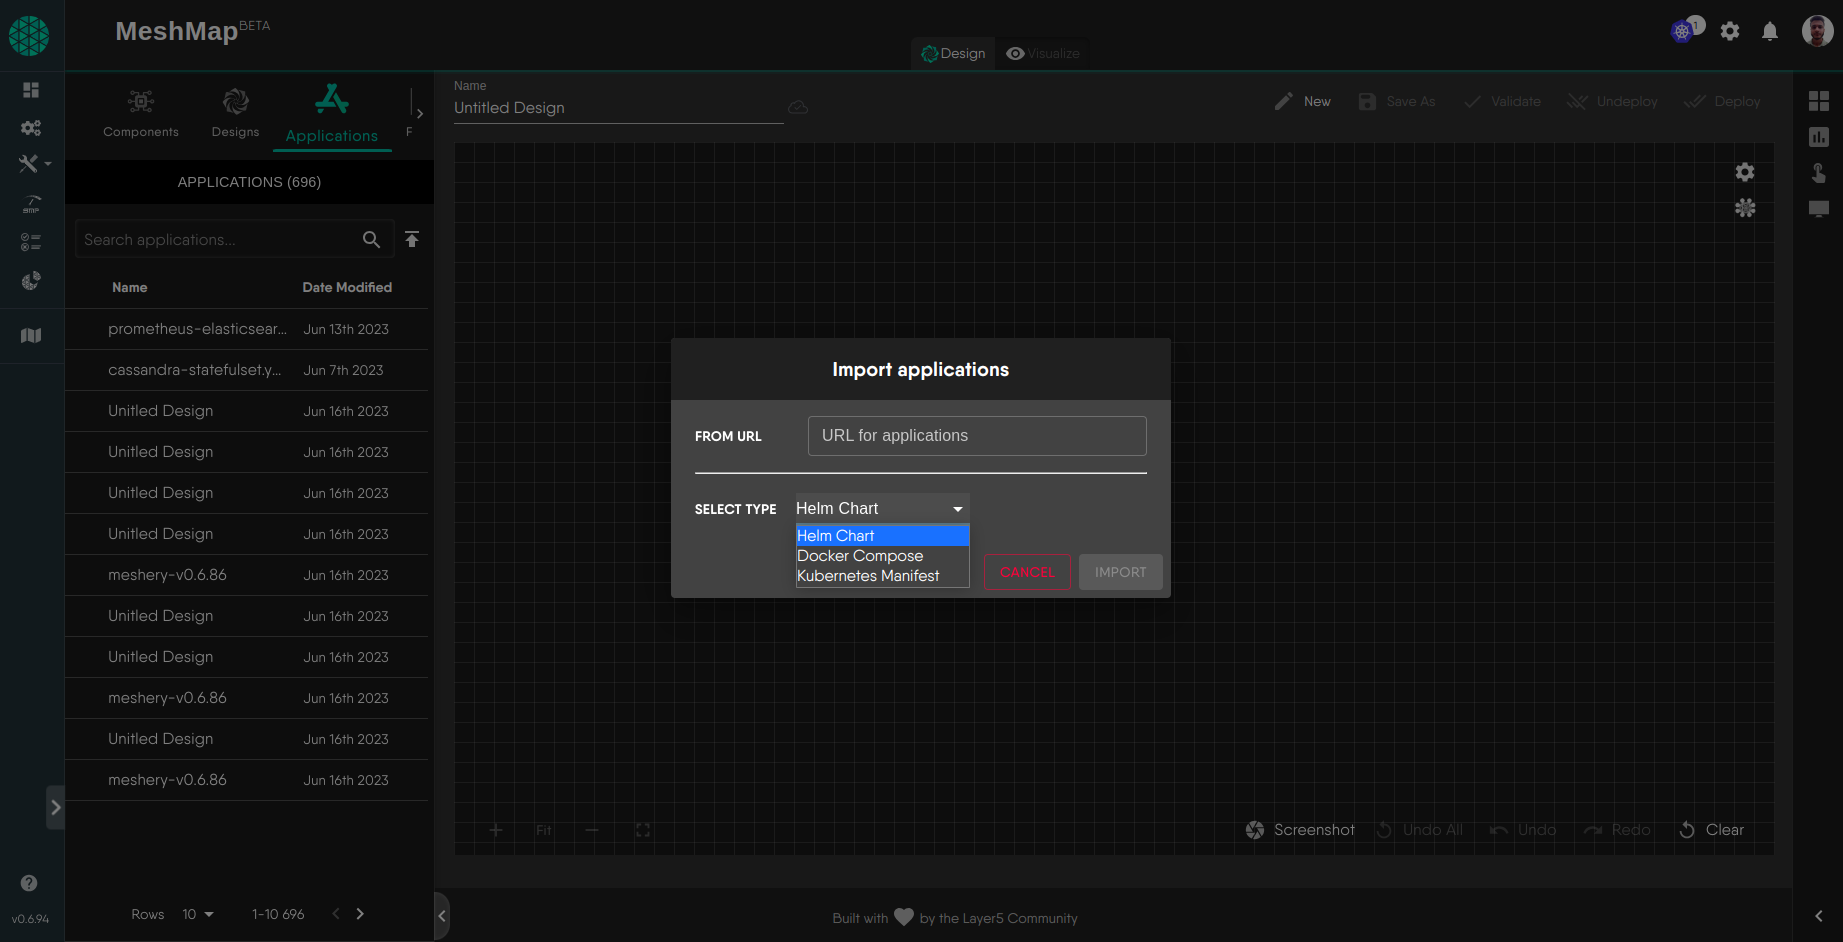The height and width of the screenshot is (942, 1843).
Task: Open the monitor display icon on right rail
Action: click(1819, 209)
